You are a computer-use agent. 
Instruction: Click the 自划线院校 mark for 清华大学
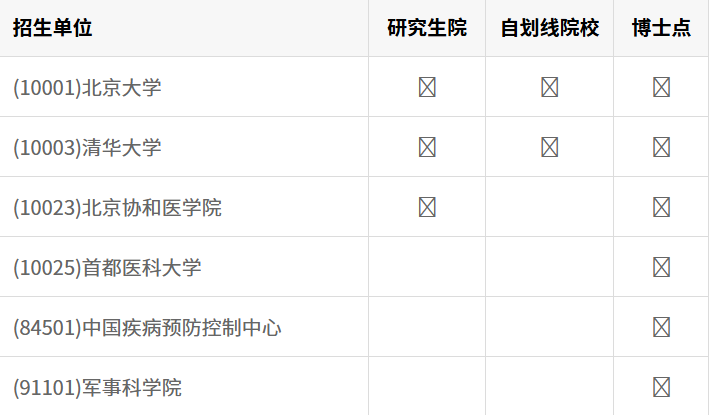click(549, 147)
